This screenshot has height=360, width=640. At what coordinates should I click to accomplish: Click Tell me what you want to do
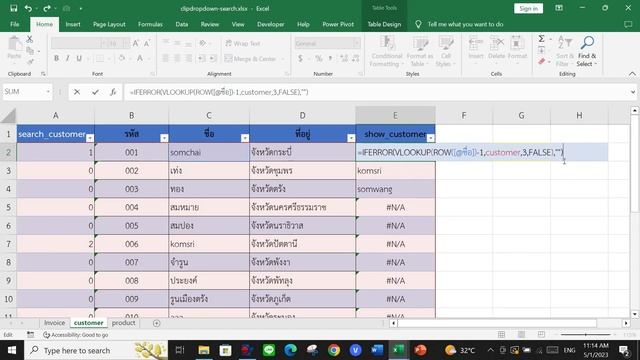(465, 24)
